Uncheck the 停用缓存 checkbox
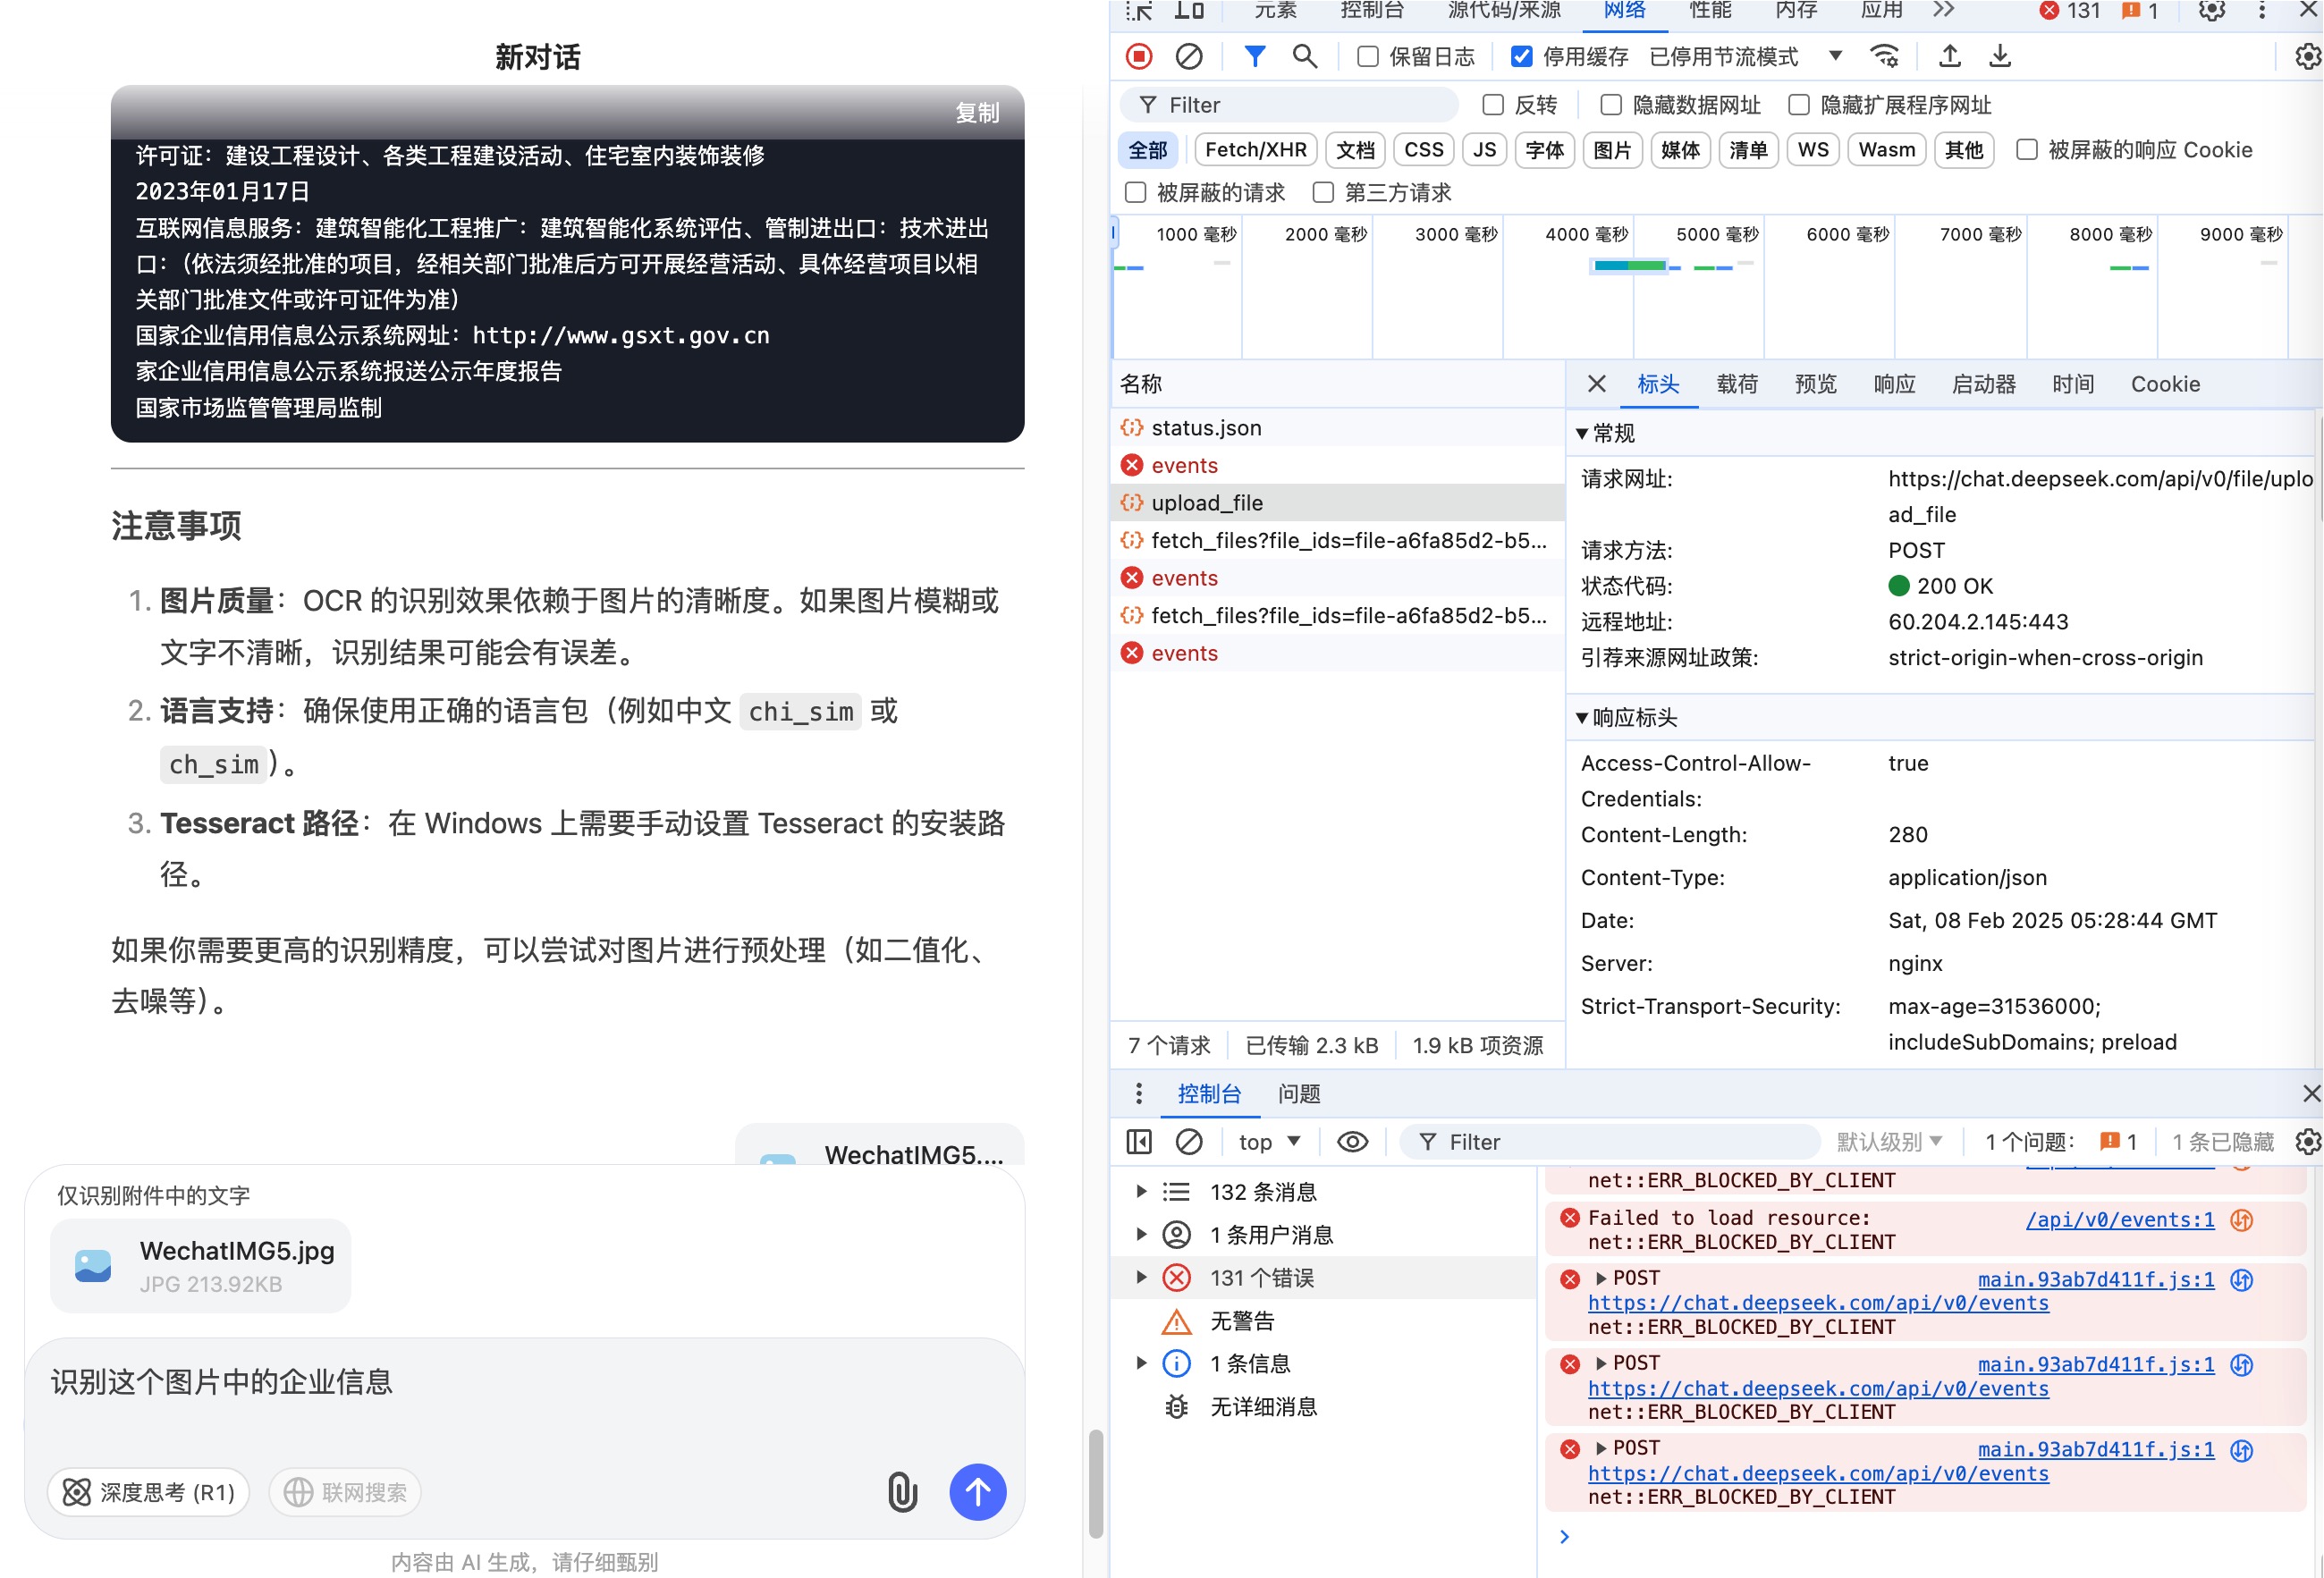 [x=1521, y=57]
